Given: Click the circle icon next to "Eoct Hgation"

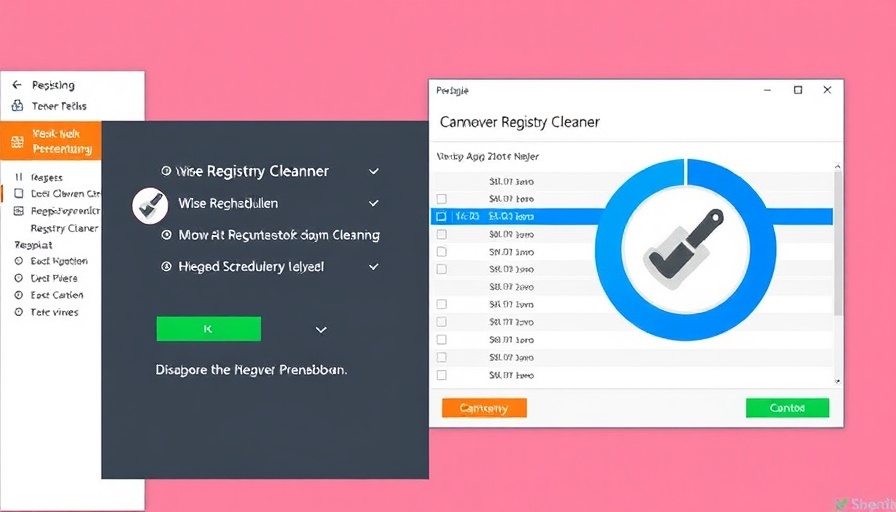Looking at the screenshot, I should pos(18,261).
